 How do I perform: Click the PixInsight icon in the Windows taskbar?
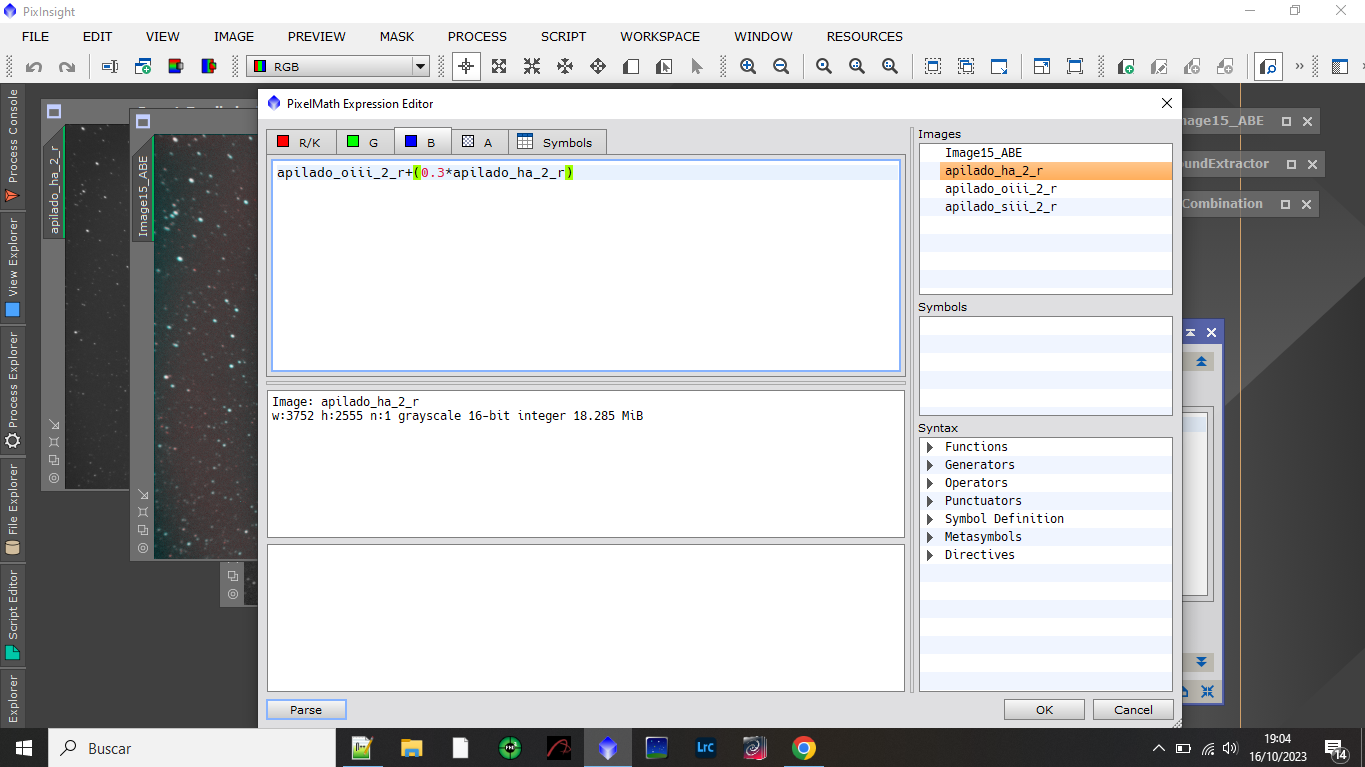[x=608, y=748]
